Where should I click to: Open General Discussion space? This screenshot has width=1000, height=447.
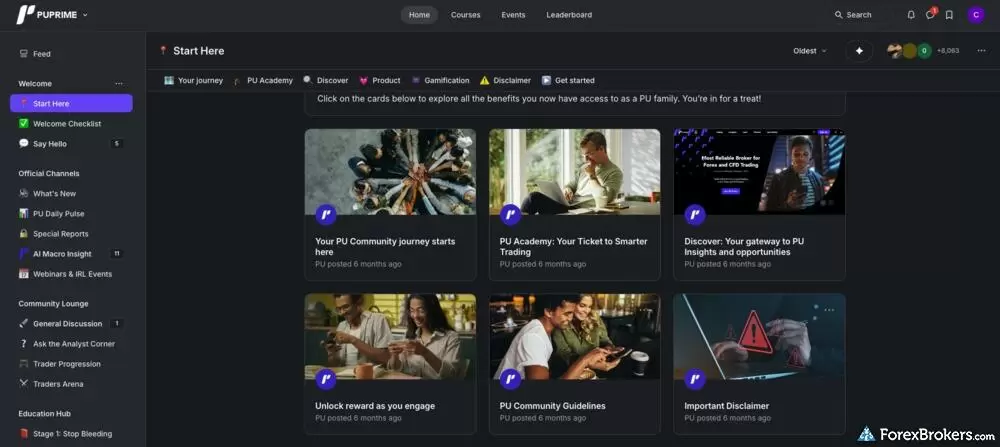[71, 324]
